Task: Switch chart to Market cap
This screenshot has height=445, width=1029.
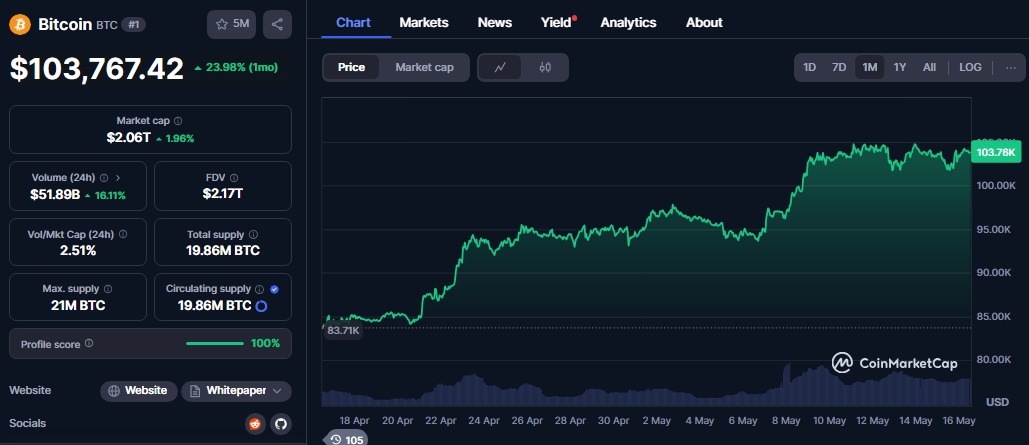Action: pyautogui.click(x=425, y=67)
